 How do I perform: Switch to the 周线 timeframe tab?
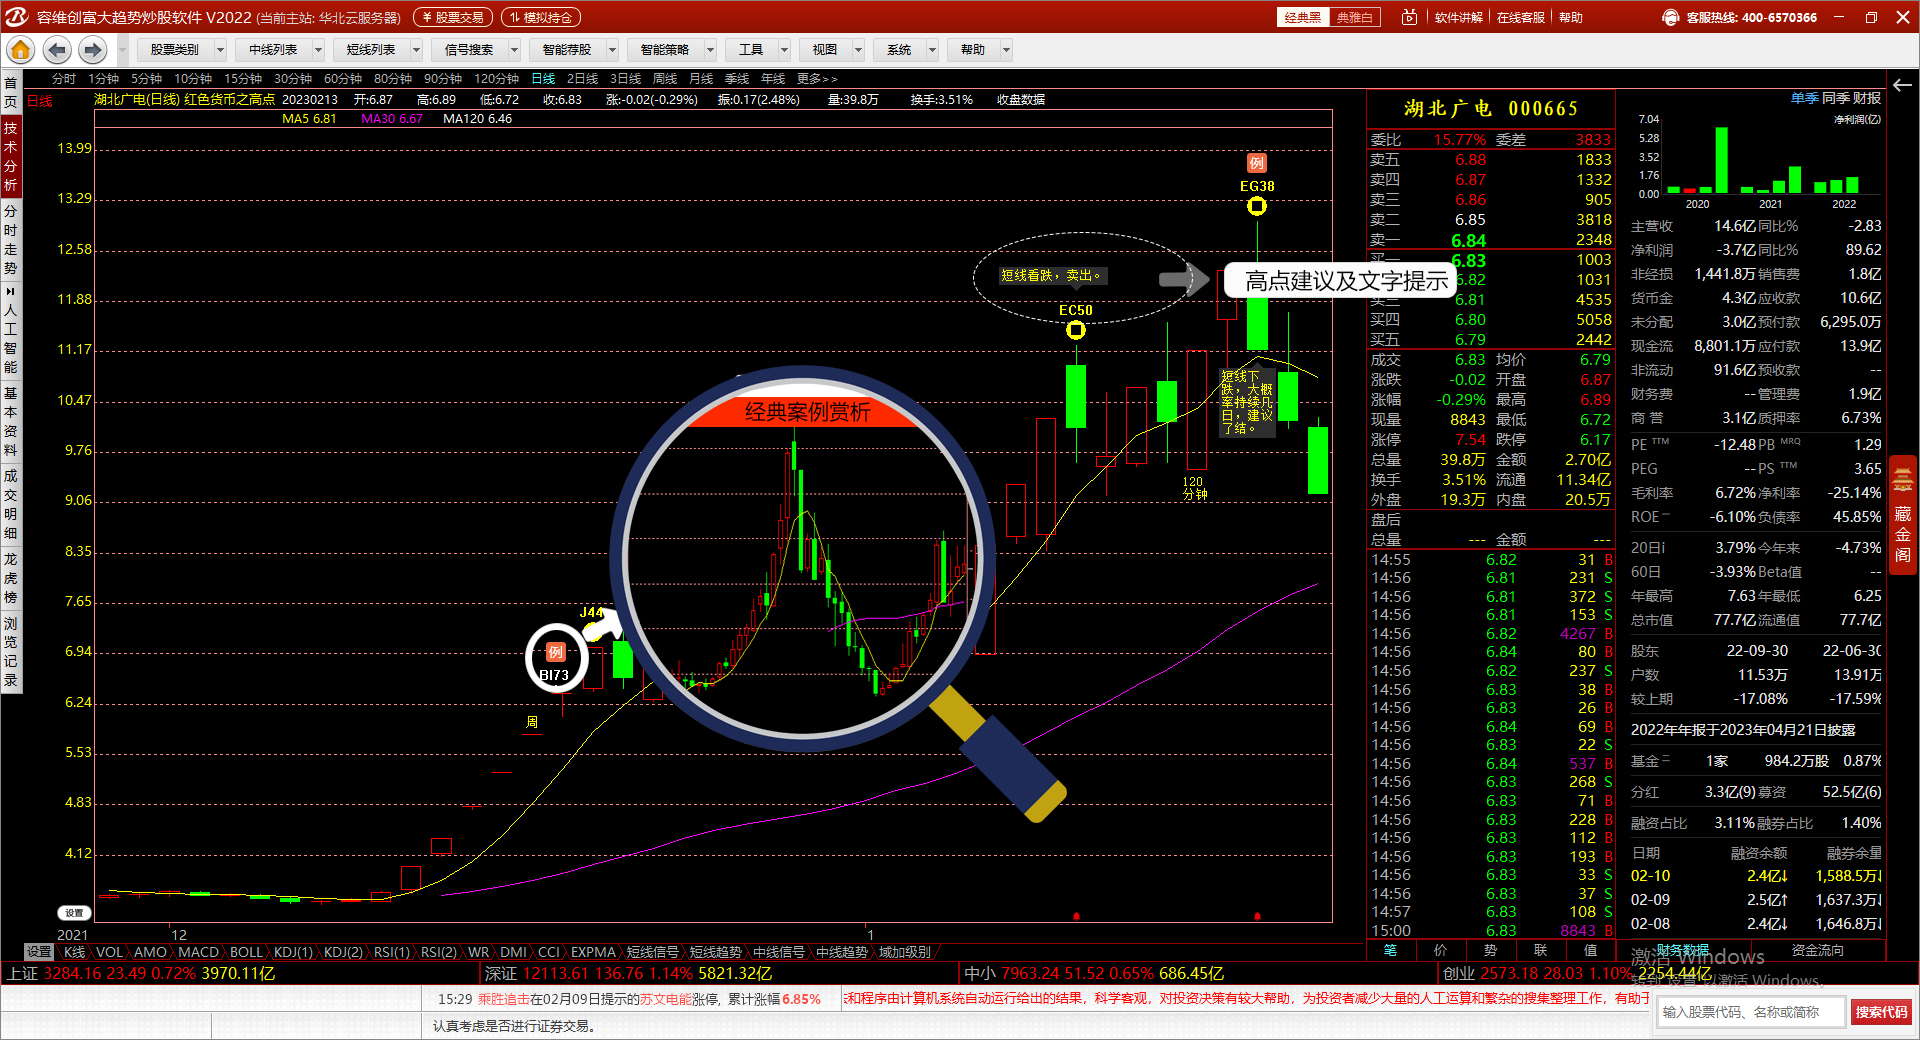click(664, 79)
